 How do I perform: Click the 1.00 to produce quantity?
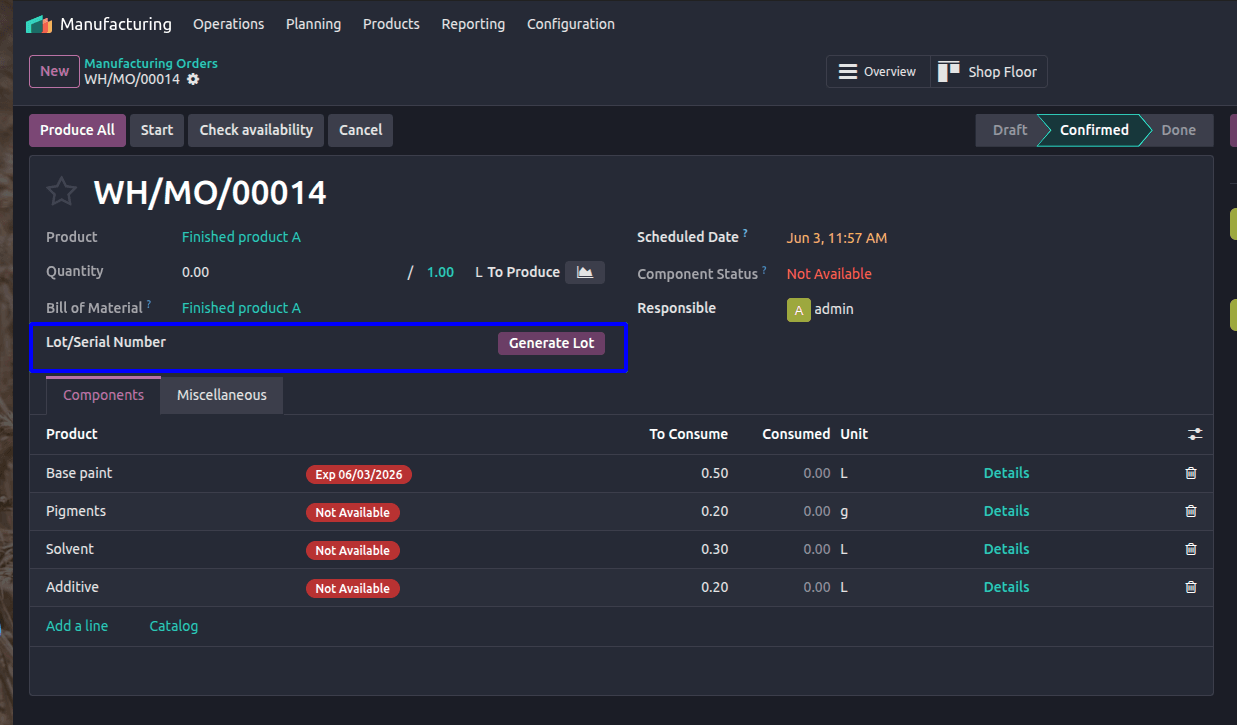pyautogui.click(x=440, y=272)
